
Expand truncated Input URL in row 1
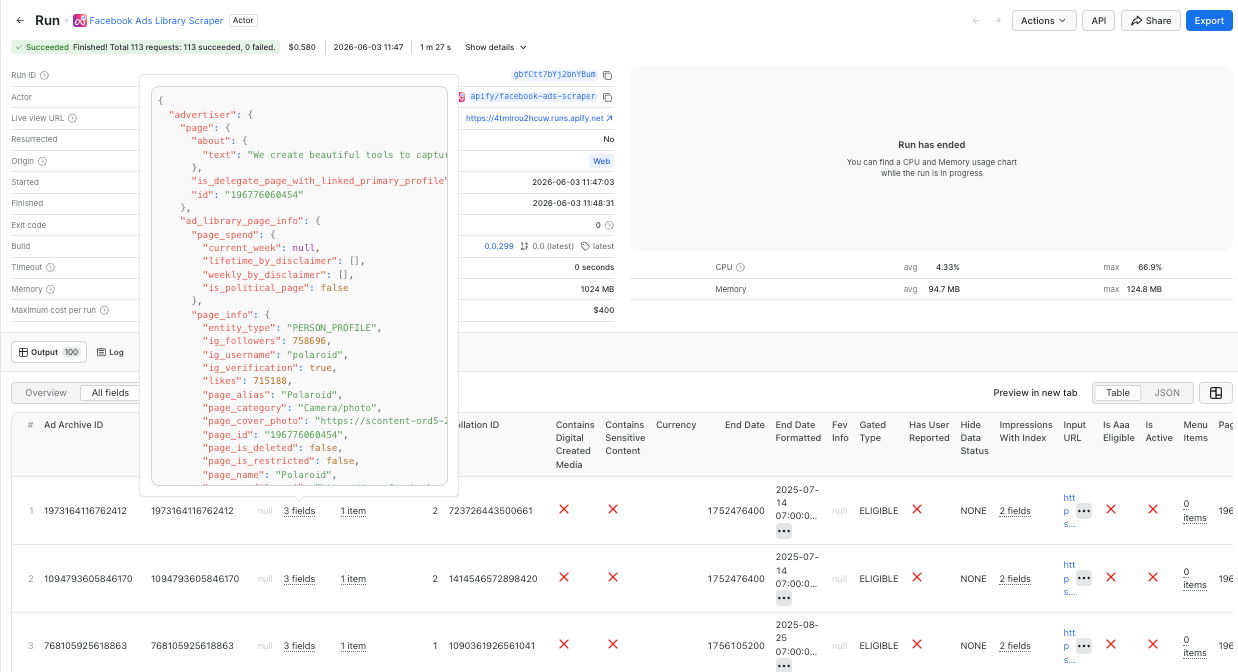pyautogui.click(x=1084, y=510)
